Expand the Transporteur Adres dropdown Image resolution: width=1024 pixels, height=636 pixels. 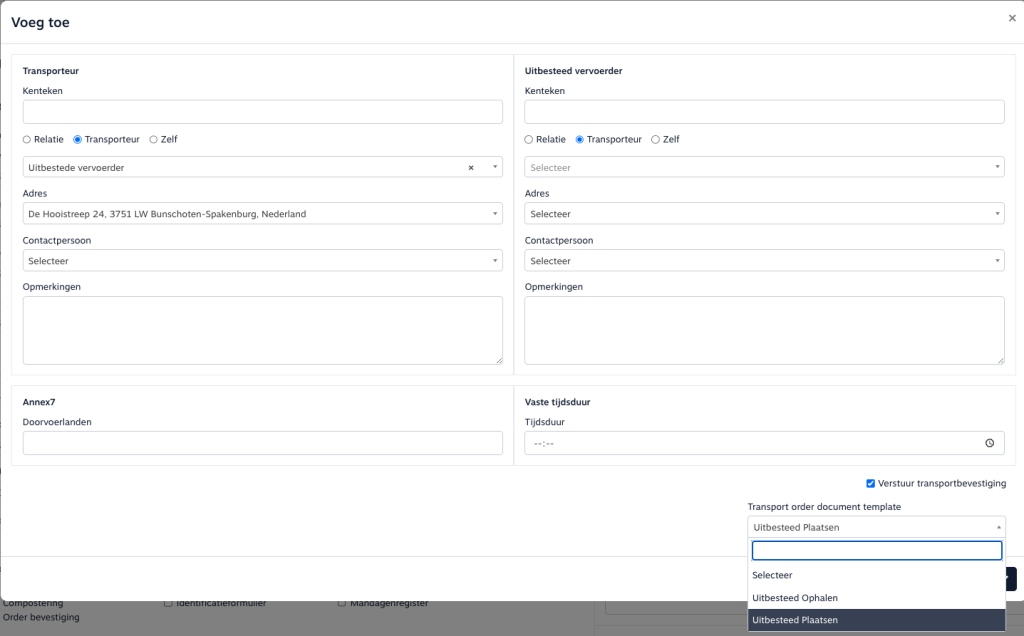tap(262, 214)
